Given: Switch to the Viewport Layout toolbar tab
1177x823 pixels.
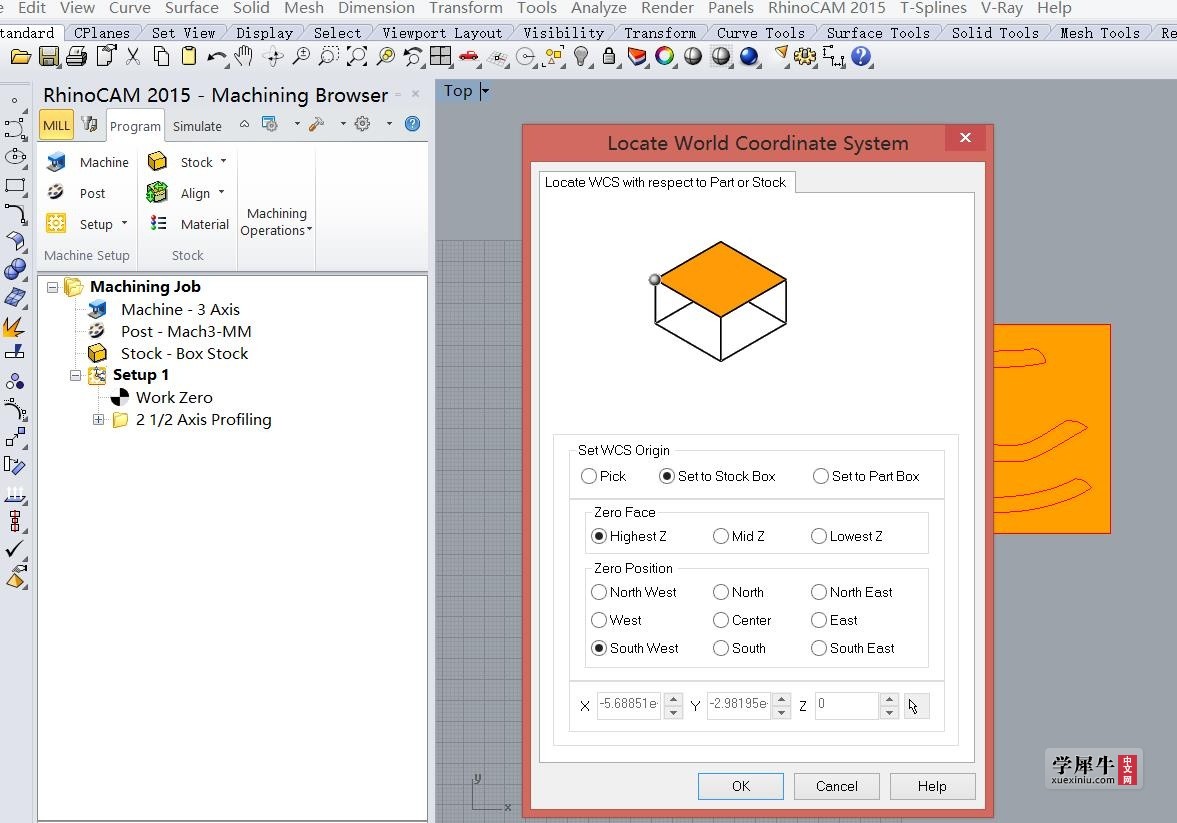Looking at the screenshot, I should (442, 33).
